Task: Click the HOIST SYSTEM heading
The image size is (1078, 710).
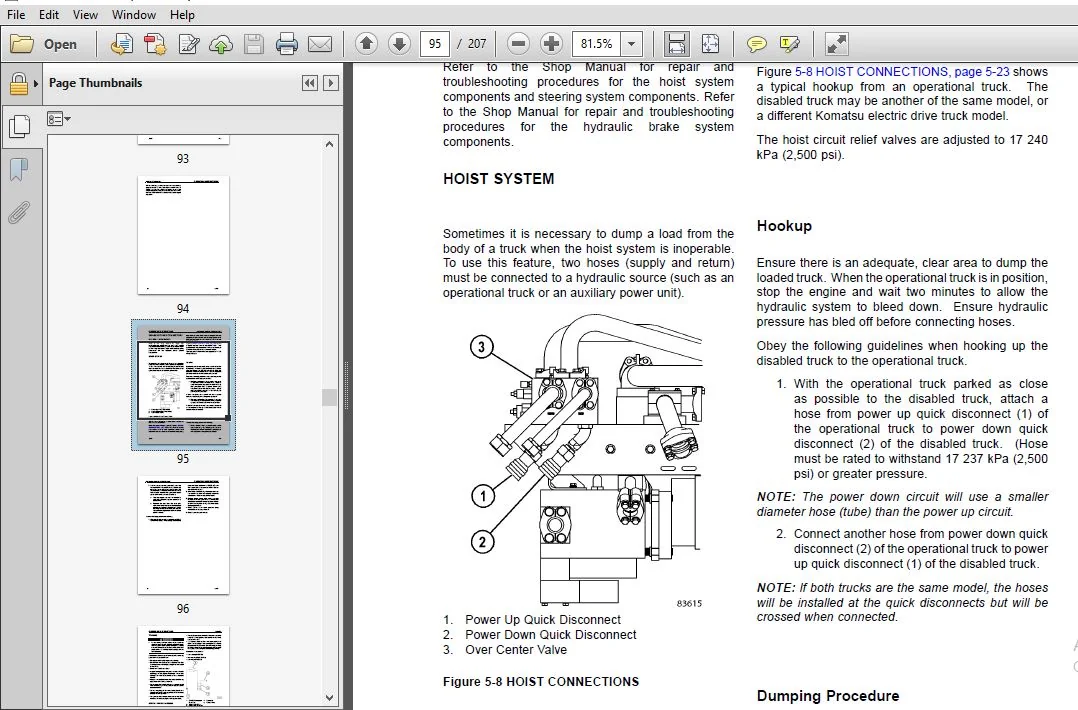Action: (x=498, y=179)
